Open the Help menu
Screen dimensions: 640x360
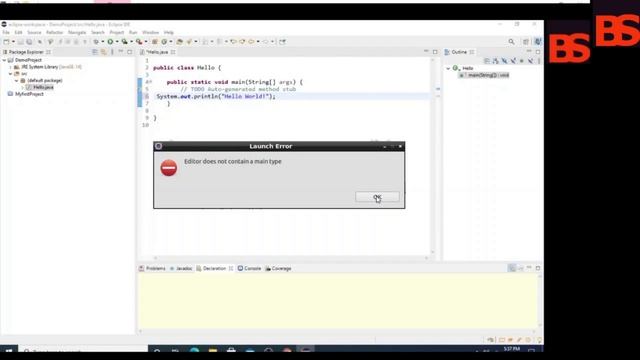[x=169, y=32]
